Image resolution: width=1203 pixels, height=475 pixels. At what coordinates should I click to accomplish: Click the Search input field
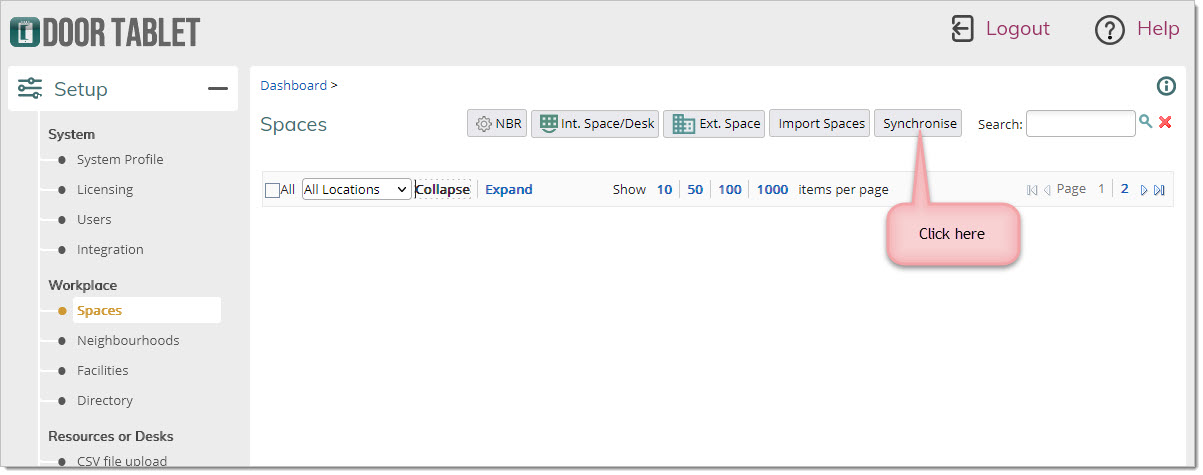click(1081, 123)
